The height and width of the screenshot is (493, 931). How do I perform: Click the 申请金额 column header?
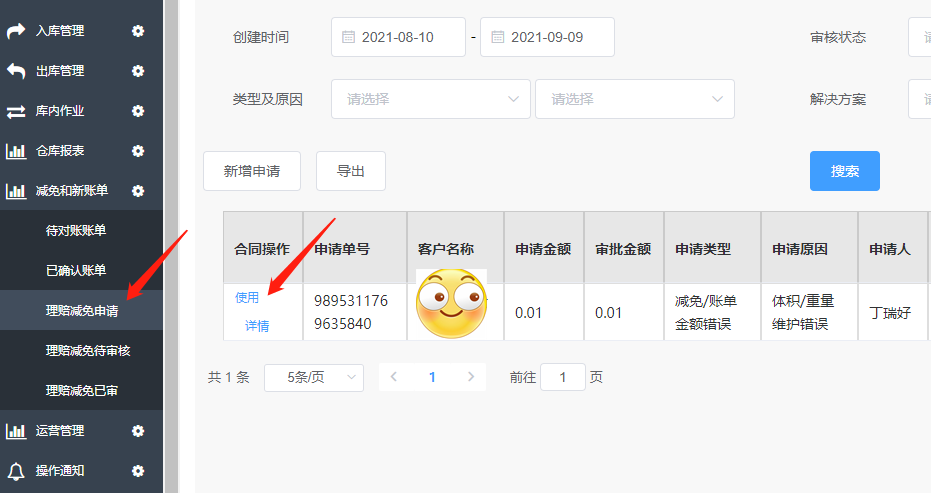pyautogui.click(x=544, y=248)
